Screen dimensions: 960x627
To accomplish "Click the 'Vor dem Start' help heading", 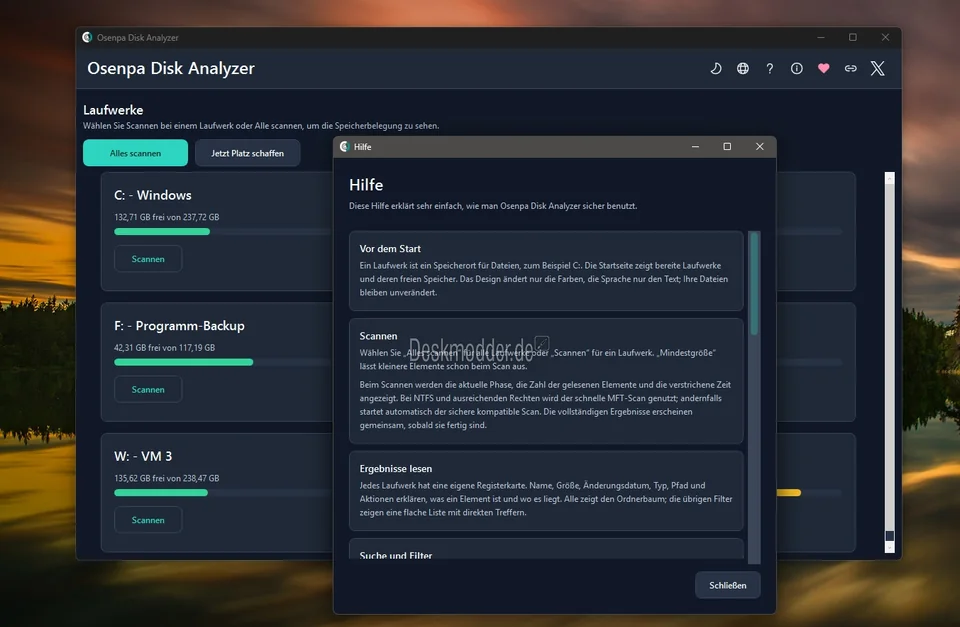I will (390, 249).
